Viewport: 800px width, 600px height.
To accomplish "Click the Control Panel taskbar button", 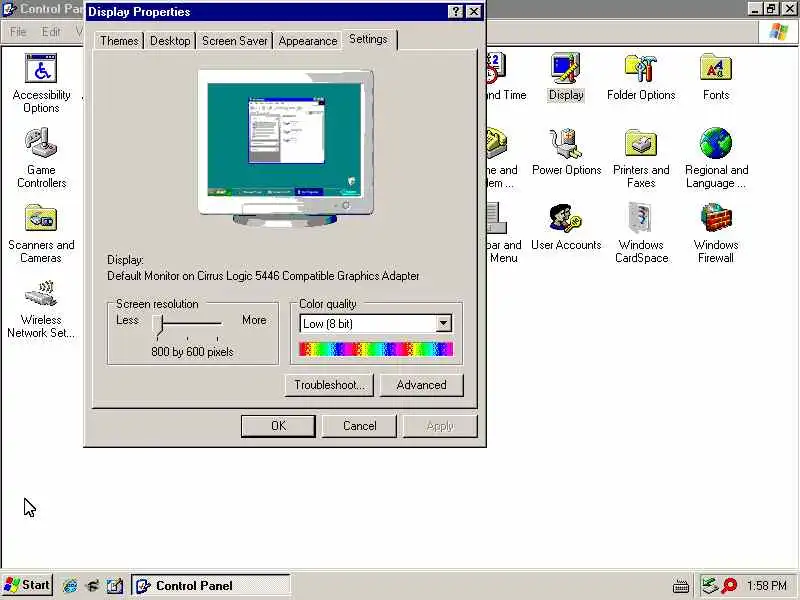I will click(x=211, y=585).
